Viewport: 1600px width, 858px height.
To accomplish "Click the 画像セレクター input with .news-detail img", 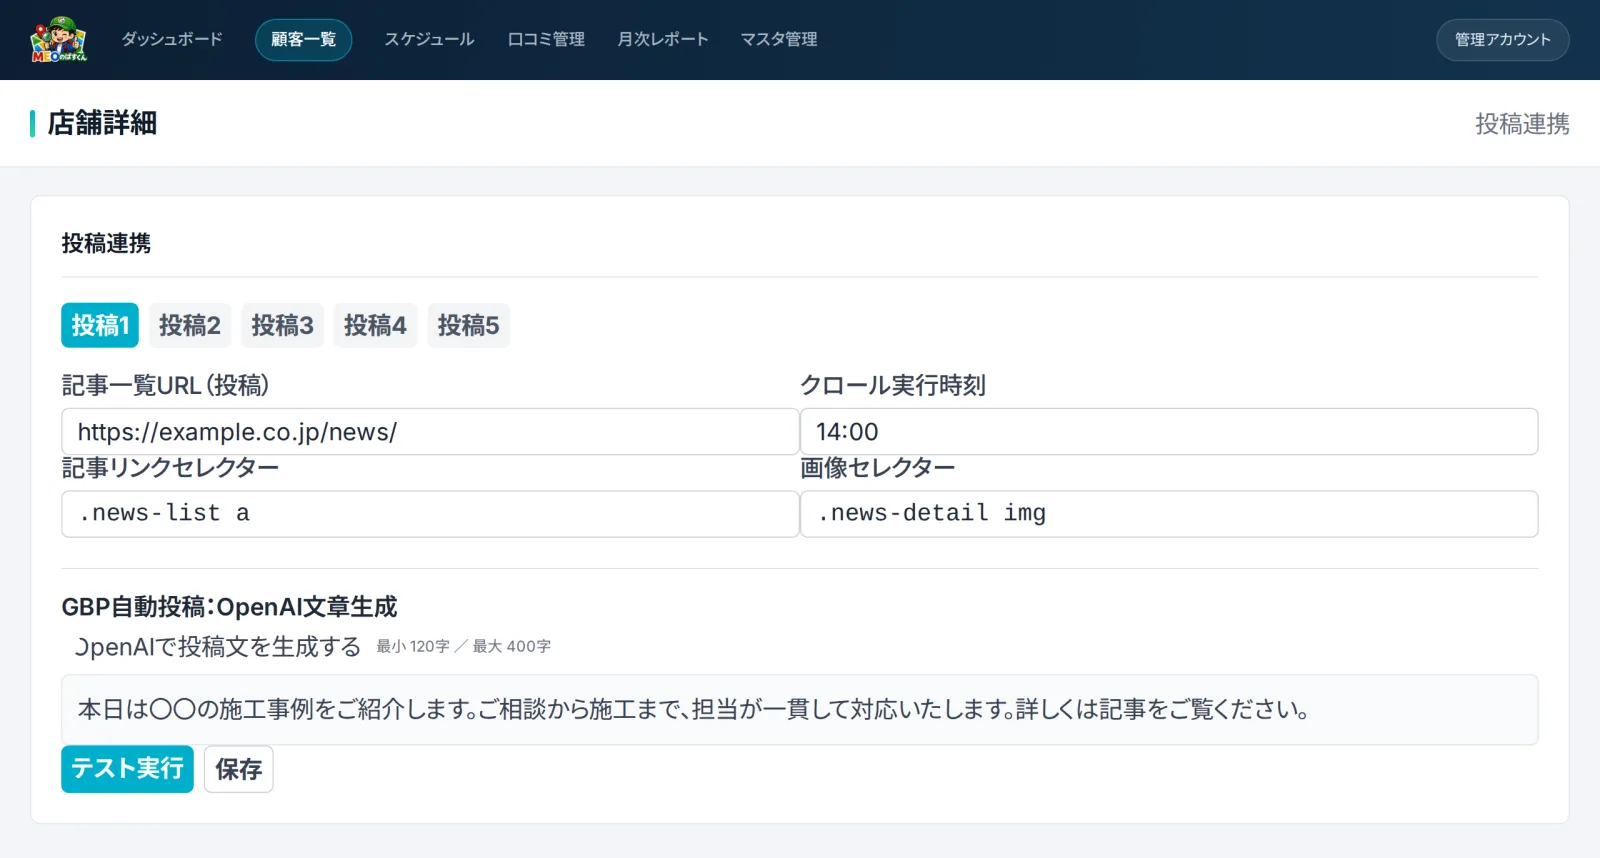I will pos(1169,514).
